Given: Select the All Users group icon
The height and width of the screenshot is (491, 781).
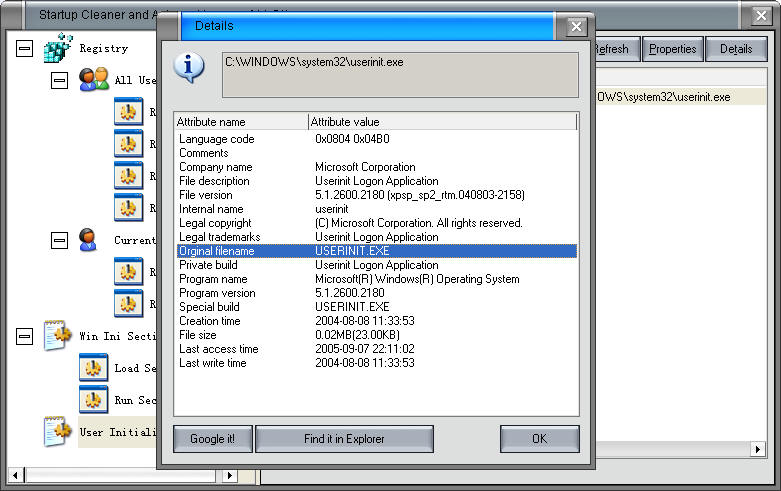Looking at the screenshot, I should (94, 80).
